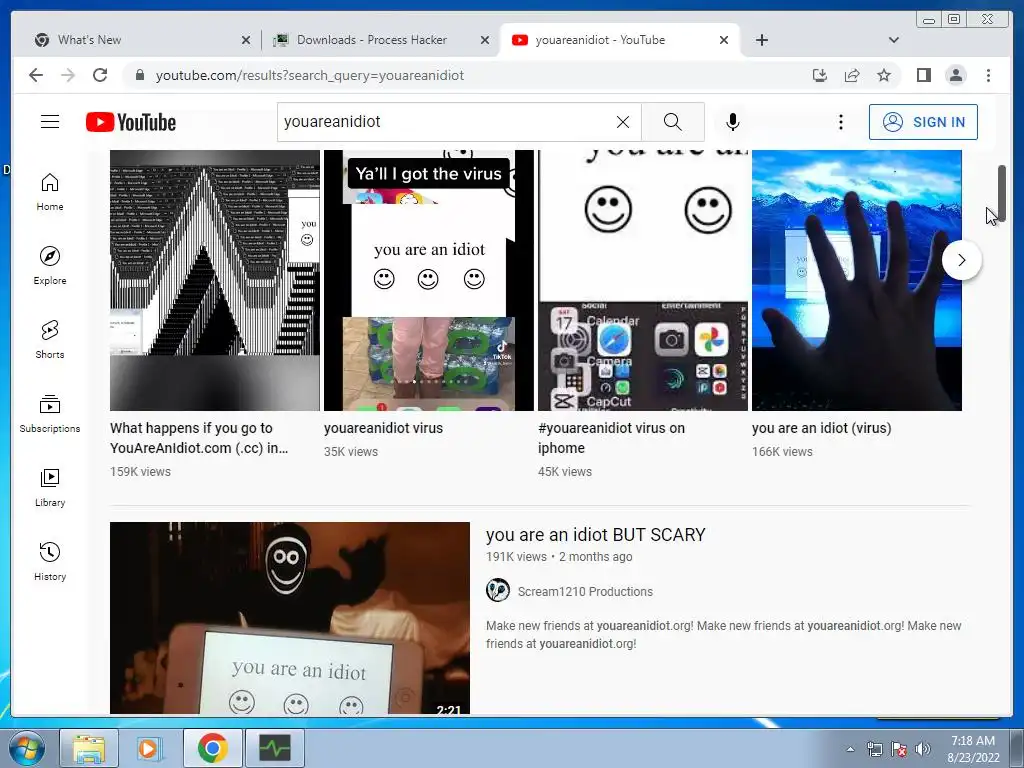Start voice search with microphone

pos(733,121)
